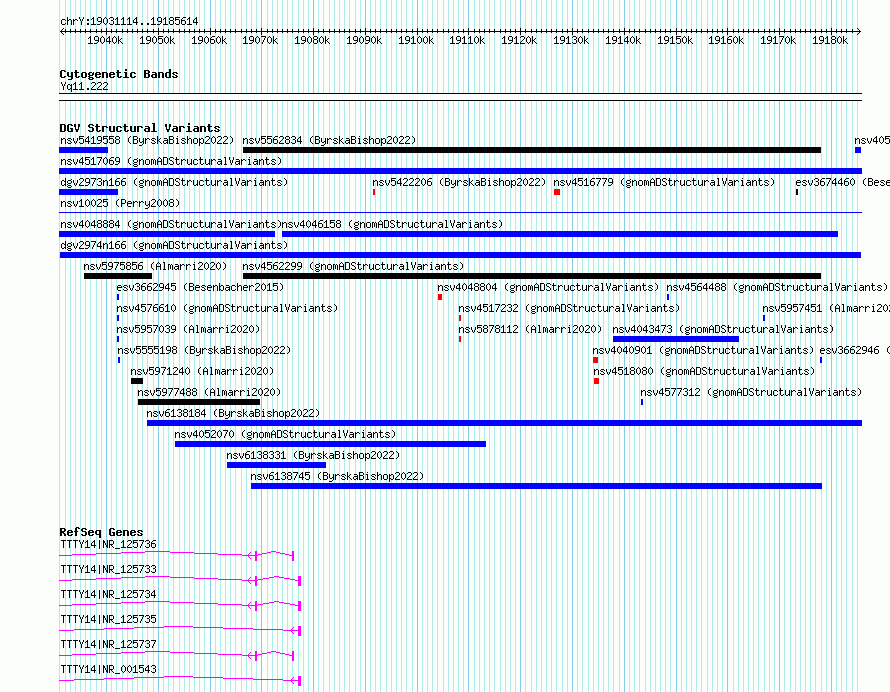Open nsv4046158 (gnomADStructuralVariants) label
The image size is (890, 692).
point(392,224)
